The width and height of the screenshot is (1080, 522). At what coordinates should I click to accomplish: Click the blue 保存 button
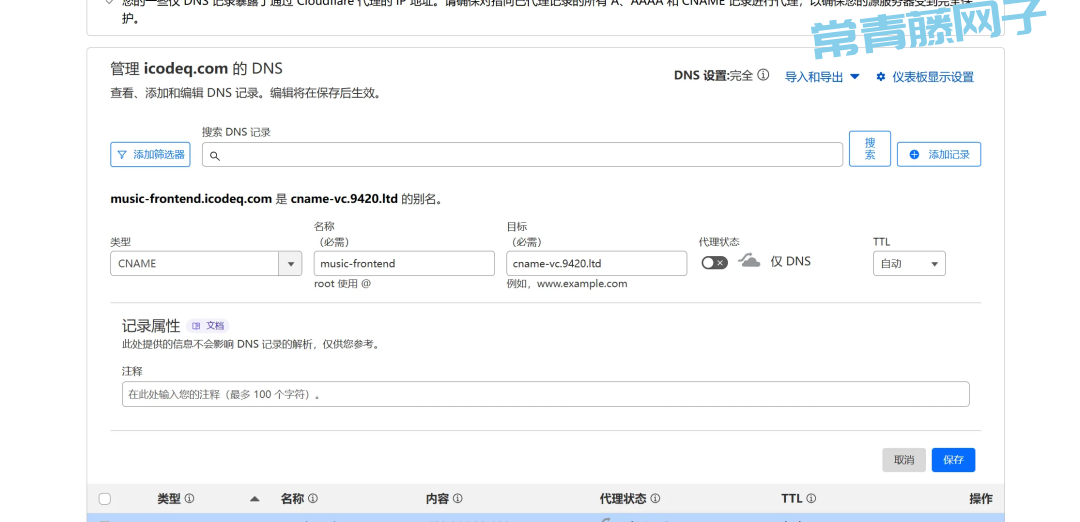953,460
